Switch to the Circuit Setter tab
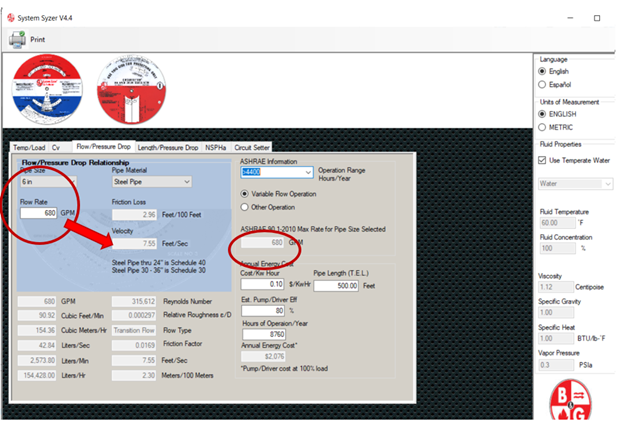Screen dimensions: 624x425 click(x=252, y=148)
